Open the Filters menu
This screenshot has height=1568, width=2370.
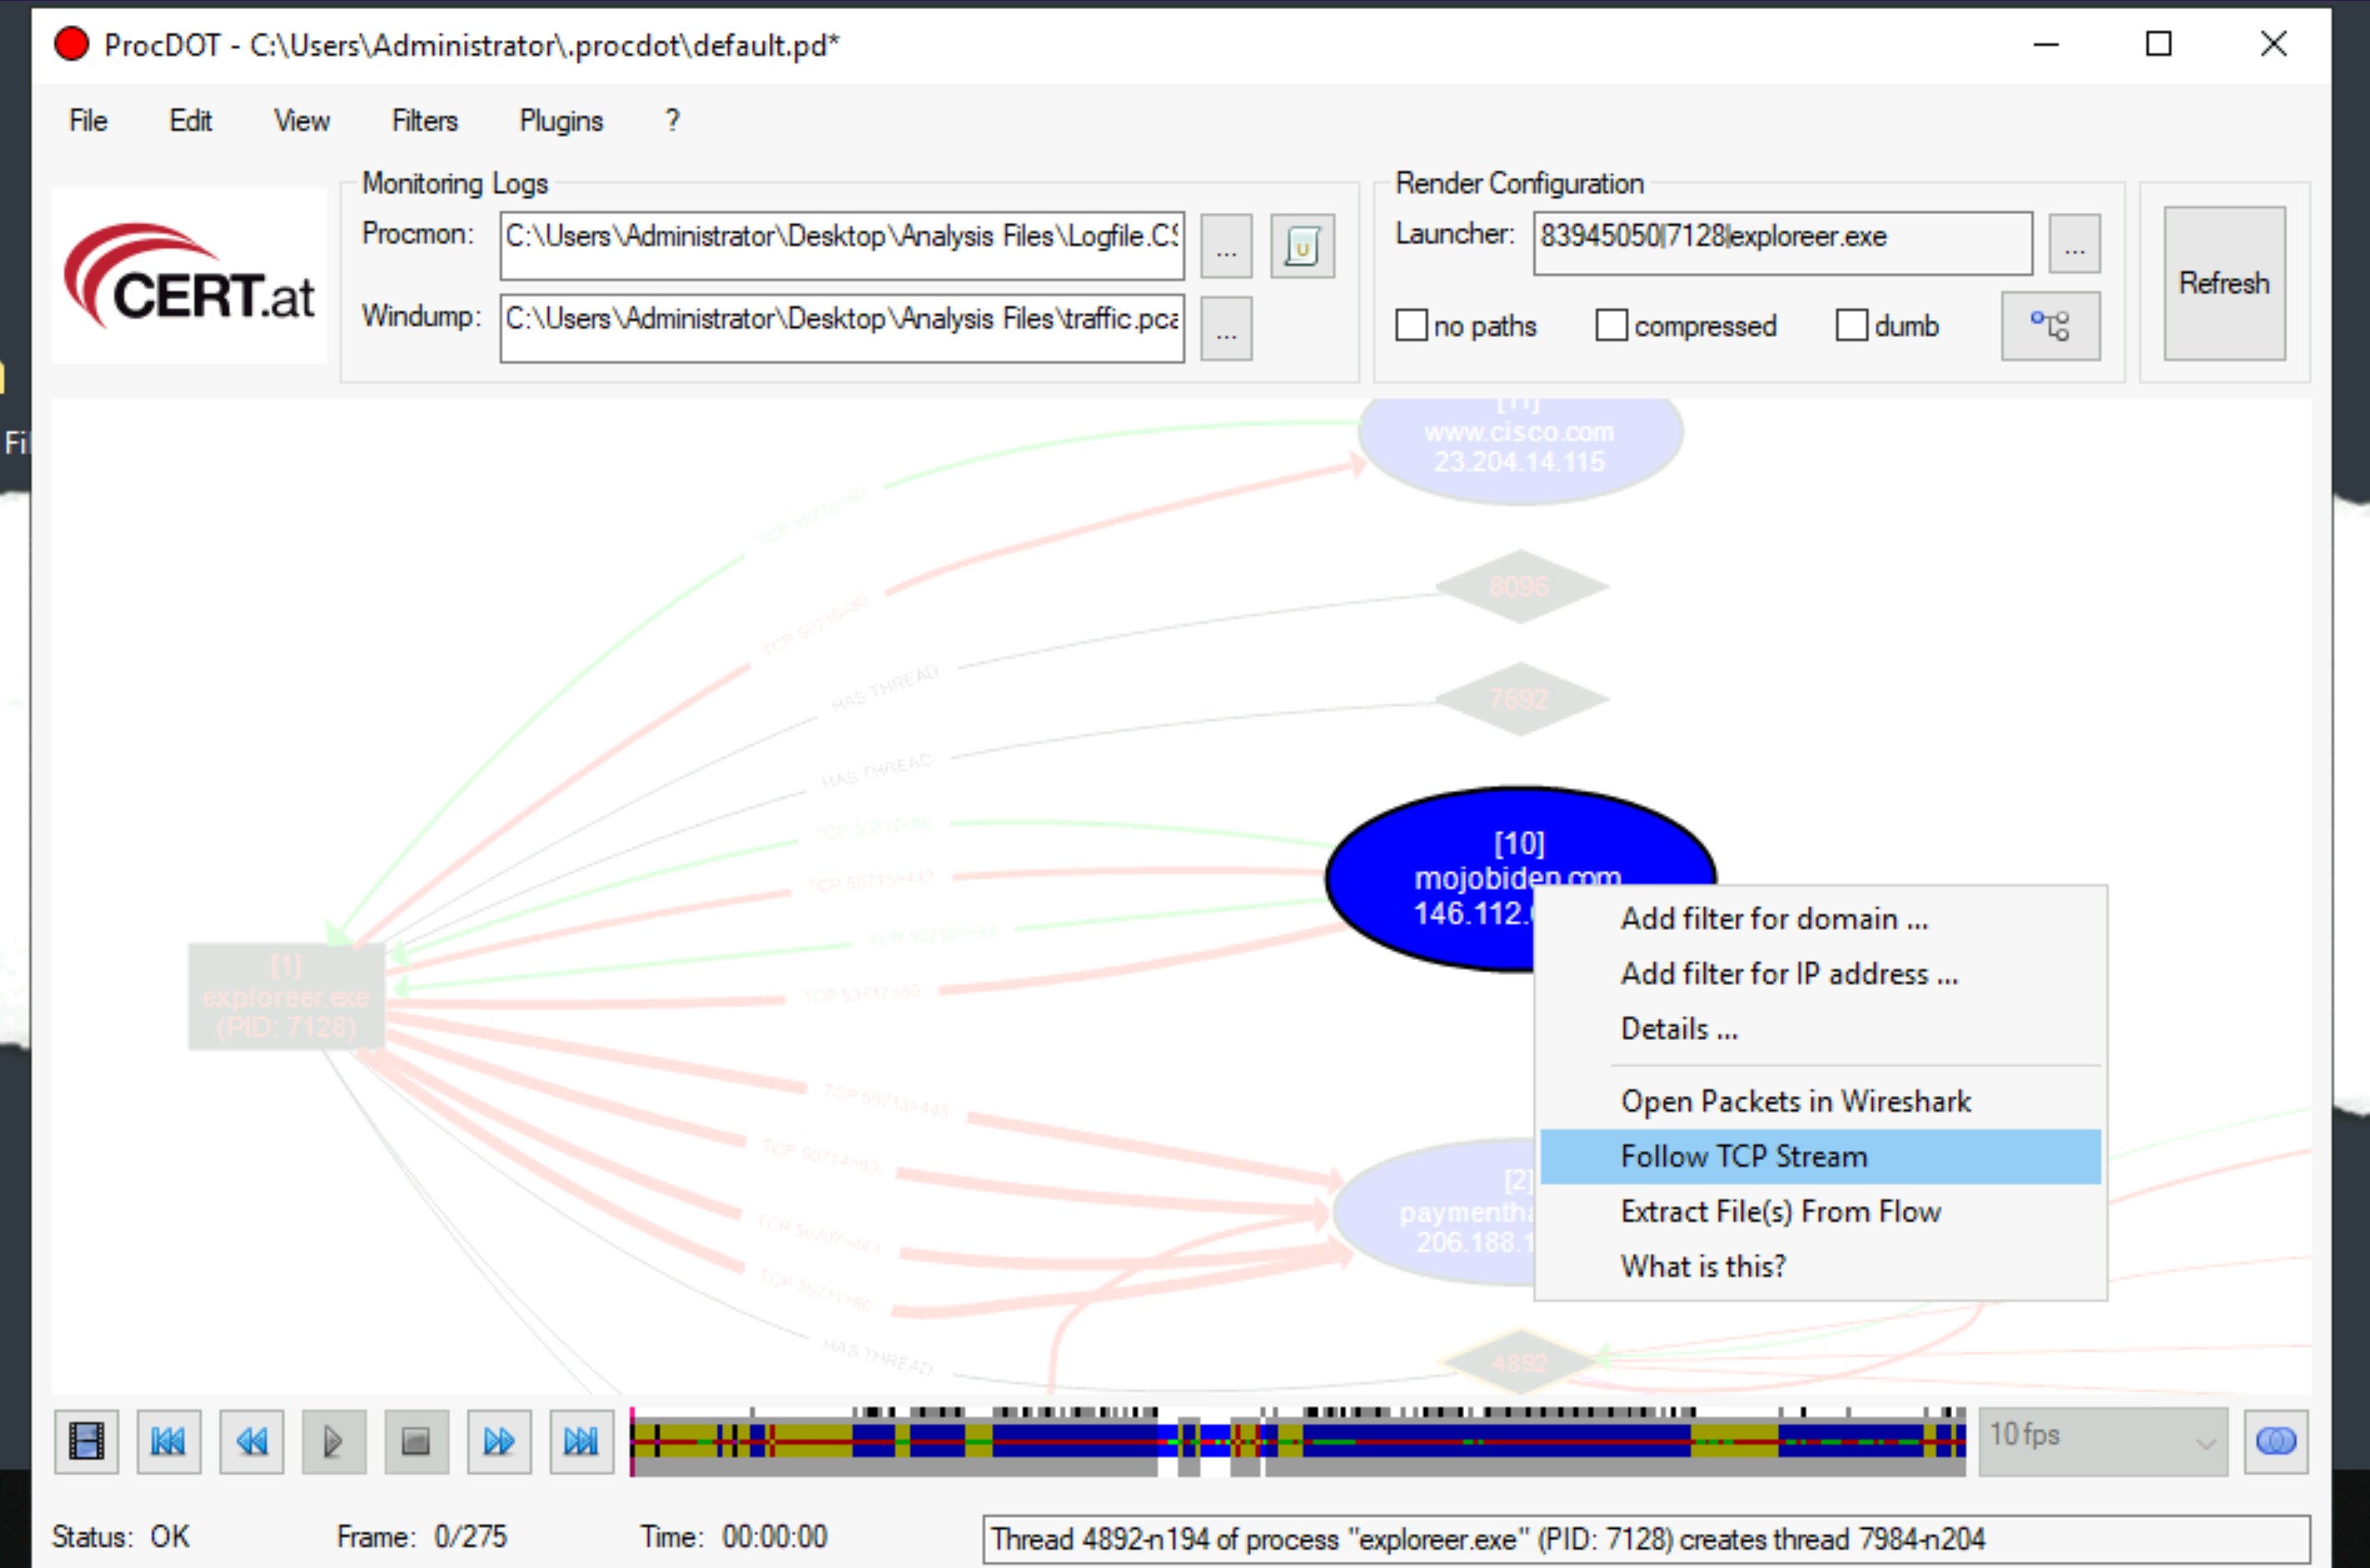(x=424, y=120)
